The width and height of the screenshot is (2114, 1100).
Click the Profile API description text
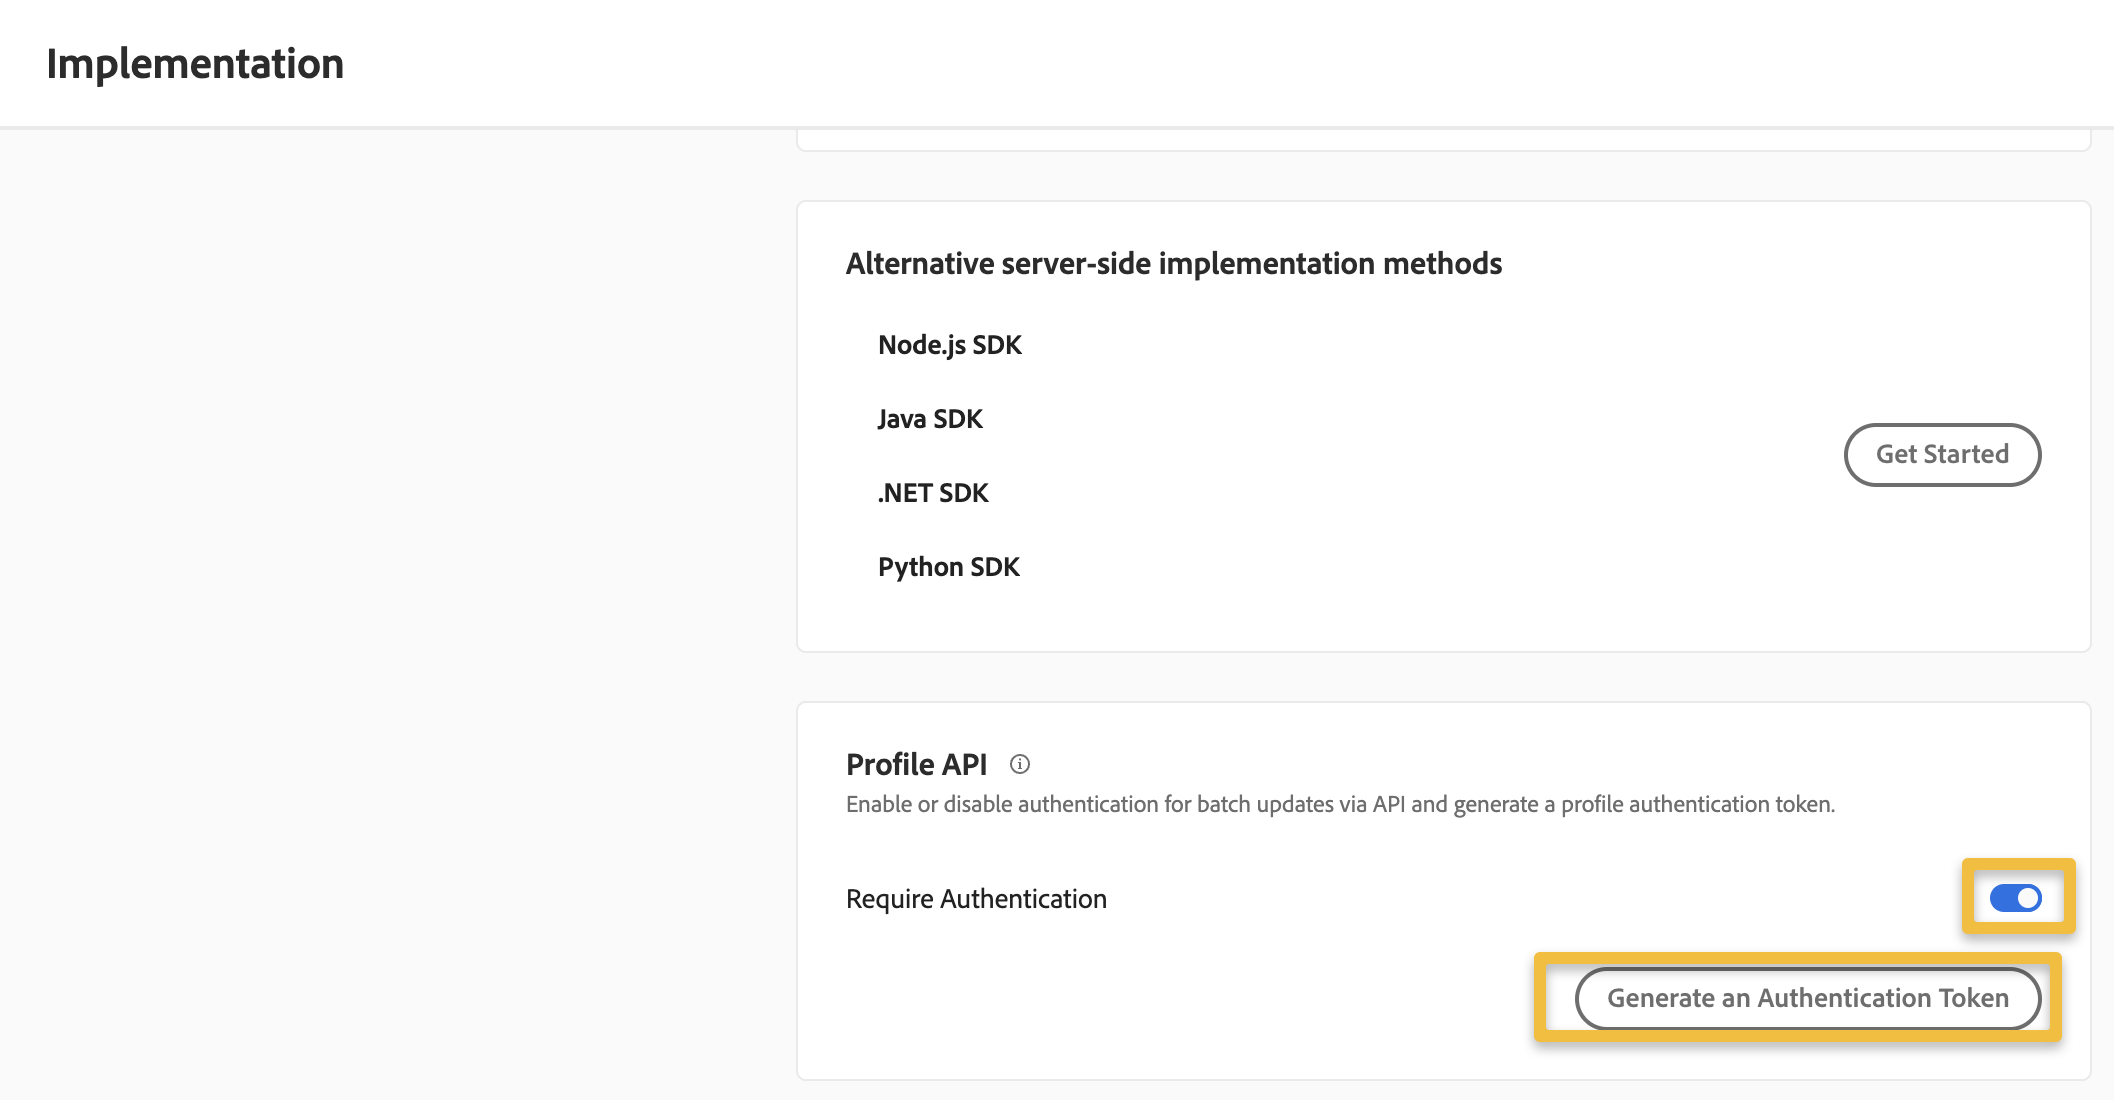pyautogui.click(x=1340, y=805)
